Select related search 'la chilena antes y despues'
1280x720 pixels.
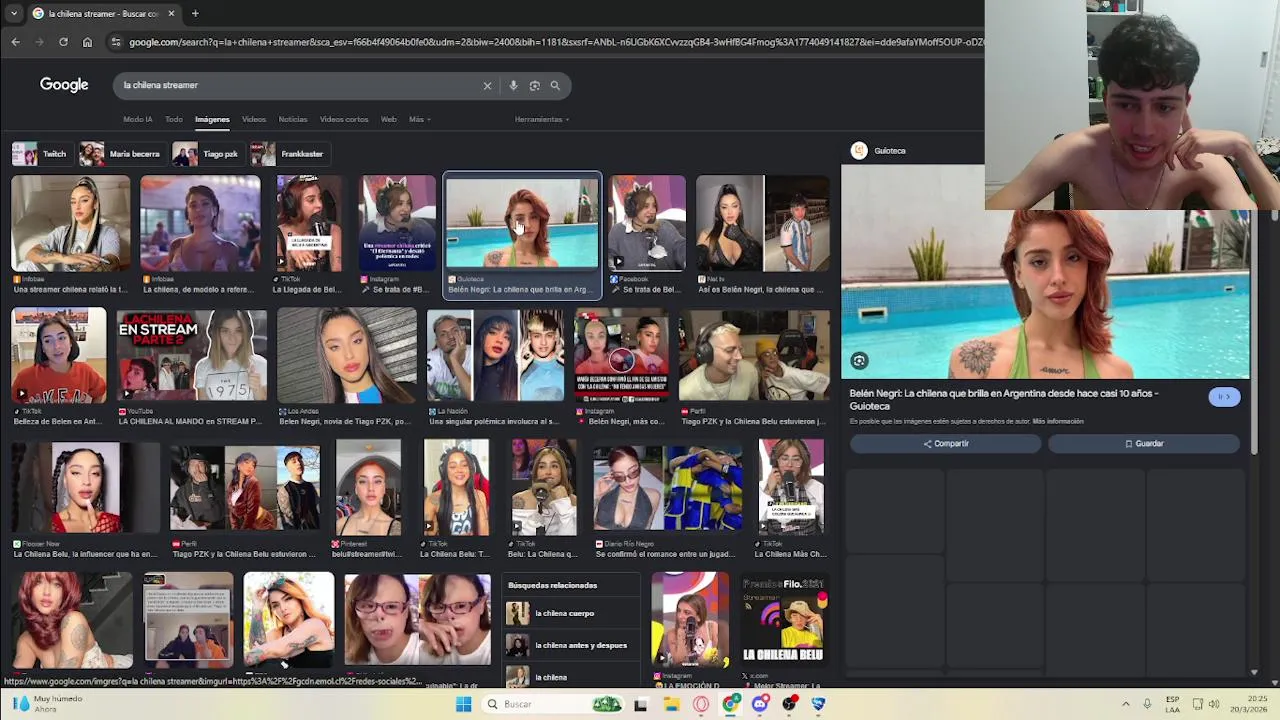coord(568,645)
